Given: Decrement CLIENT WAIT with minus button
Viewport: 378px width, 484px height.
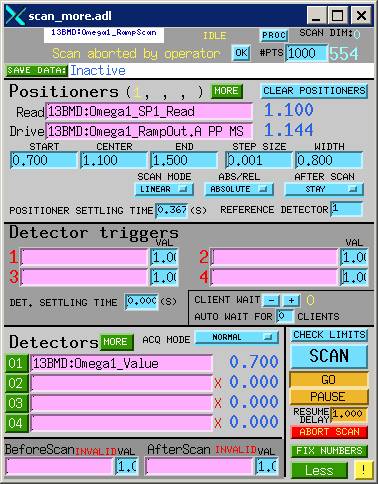Looking at the screenshot, I should [271, 300].
